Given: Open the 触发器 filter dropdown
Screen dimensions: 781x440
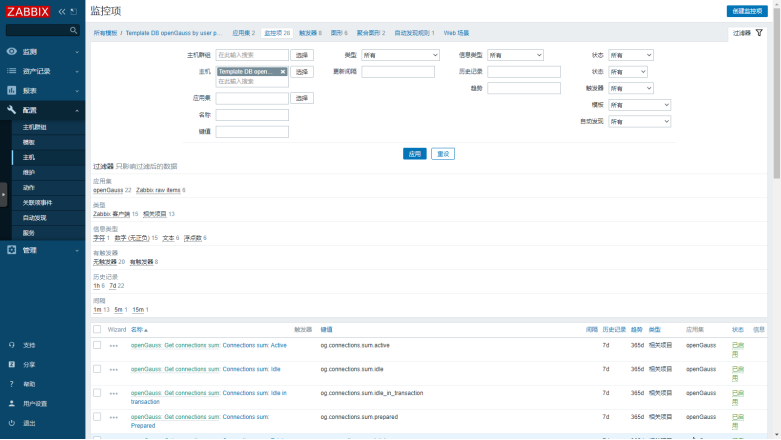Looking at the screenshot, I should click(631, 88).
